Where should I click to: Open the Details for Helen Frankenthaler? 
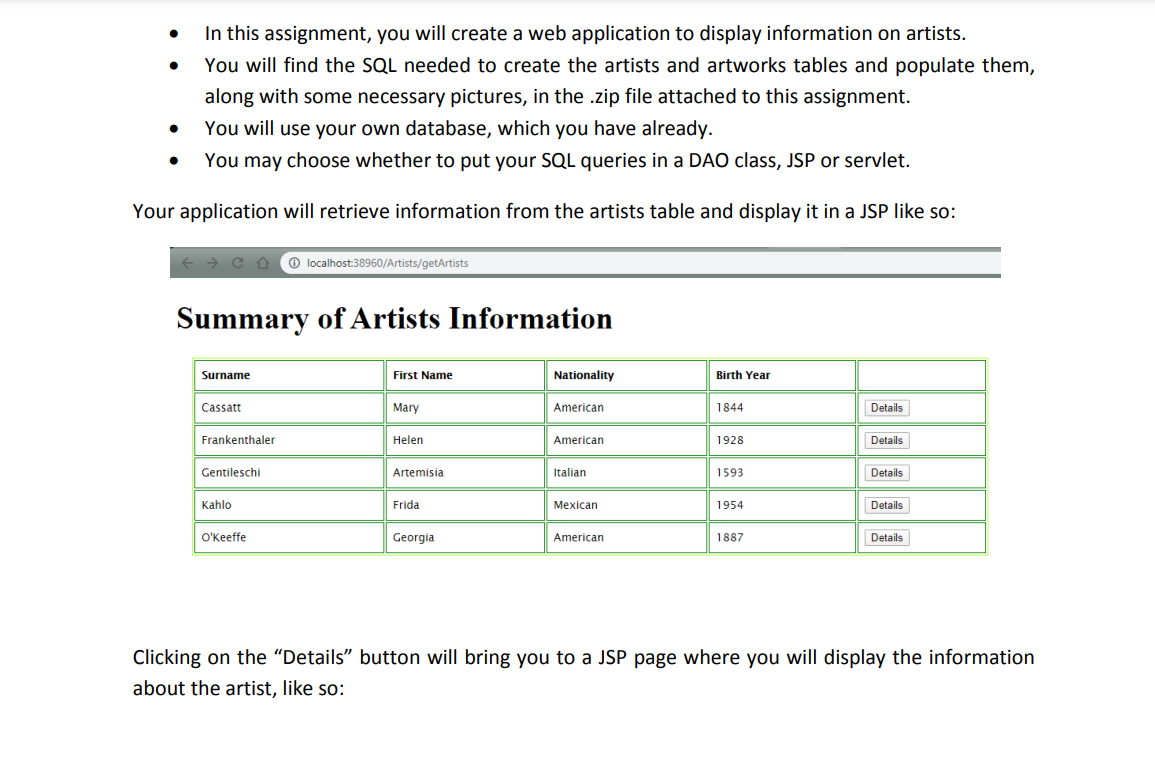(x=886, y=440)
